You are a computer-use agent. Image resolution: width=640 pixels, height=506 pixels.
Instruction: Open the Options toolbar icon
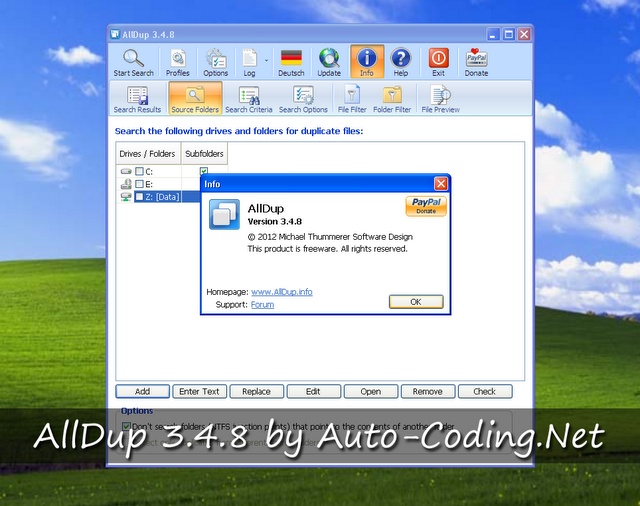pos(216,58)
